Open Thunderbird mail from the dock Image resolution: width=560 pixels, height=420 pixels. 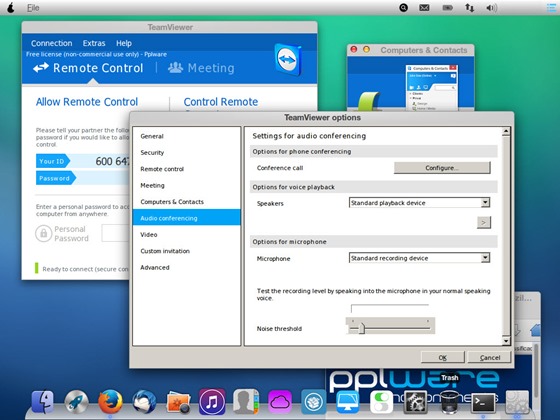144,401
